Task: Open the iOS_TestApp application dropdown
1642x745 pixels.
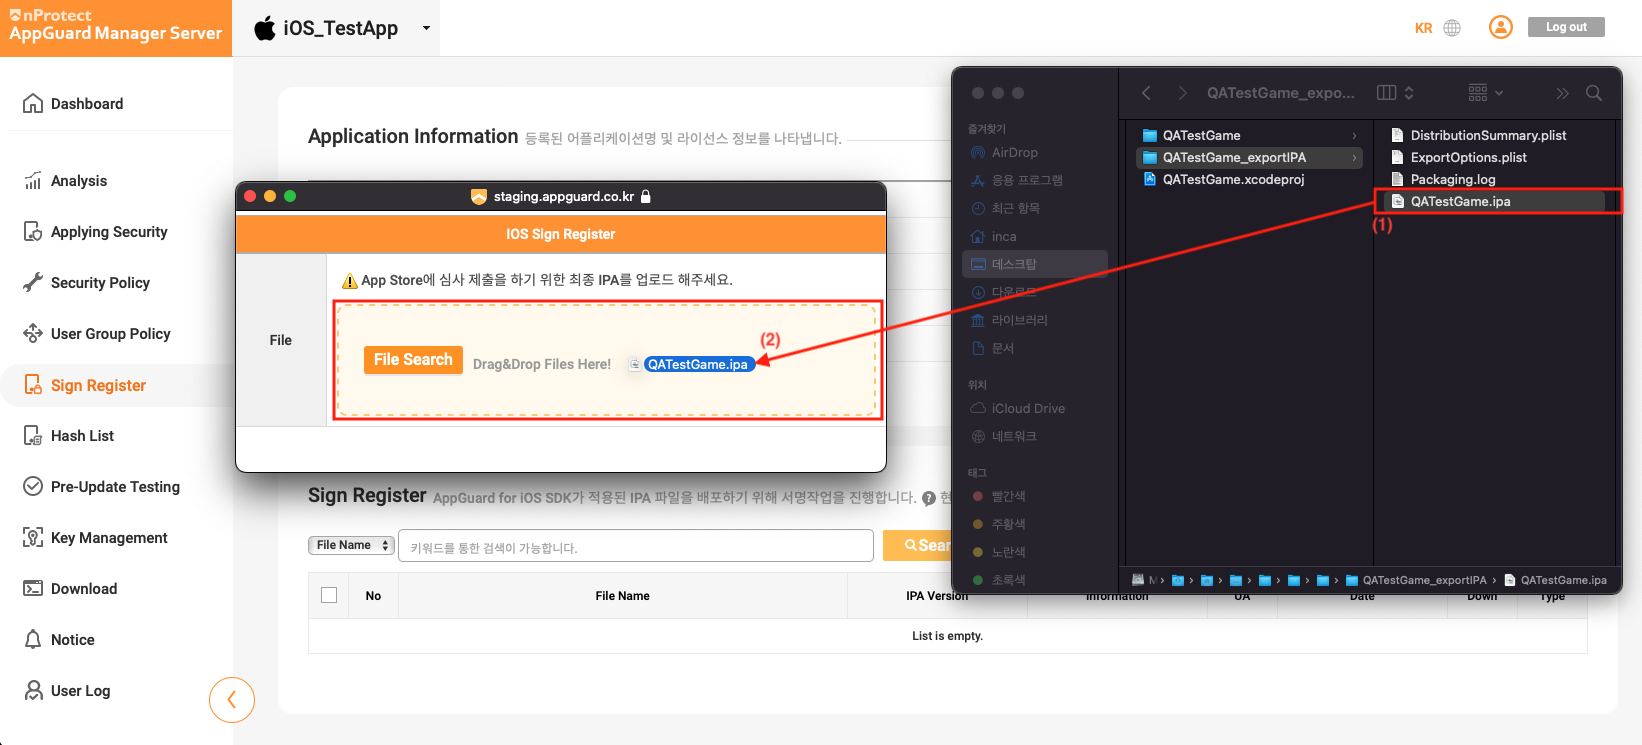Action: pos(426,28)
